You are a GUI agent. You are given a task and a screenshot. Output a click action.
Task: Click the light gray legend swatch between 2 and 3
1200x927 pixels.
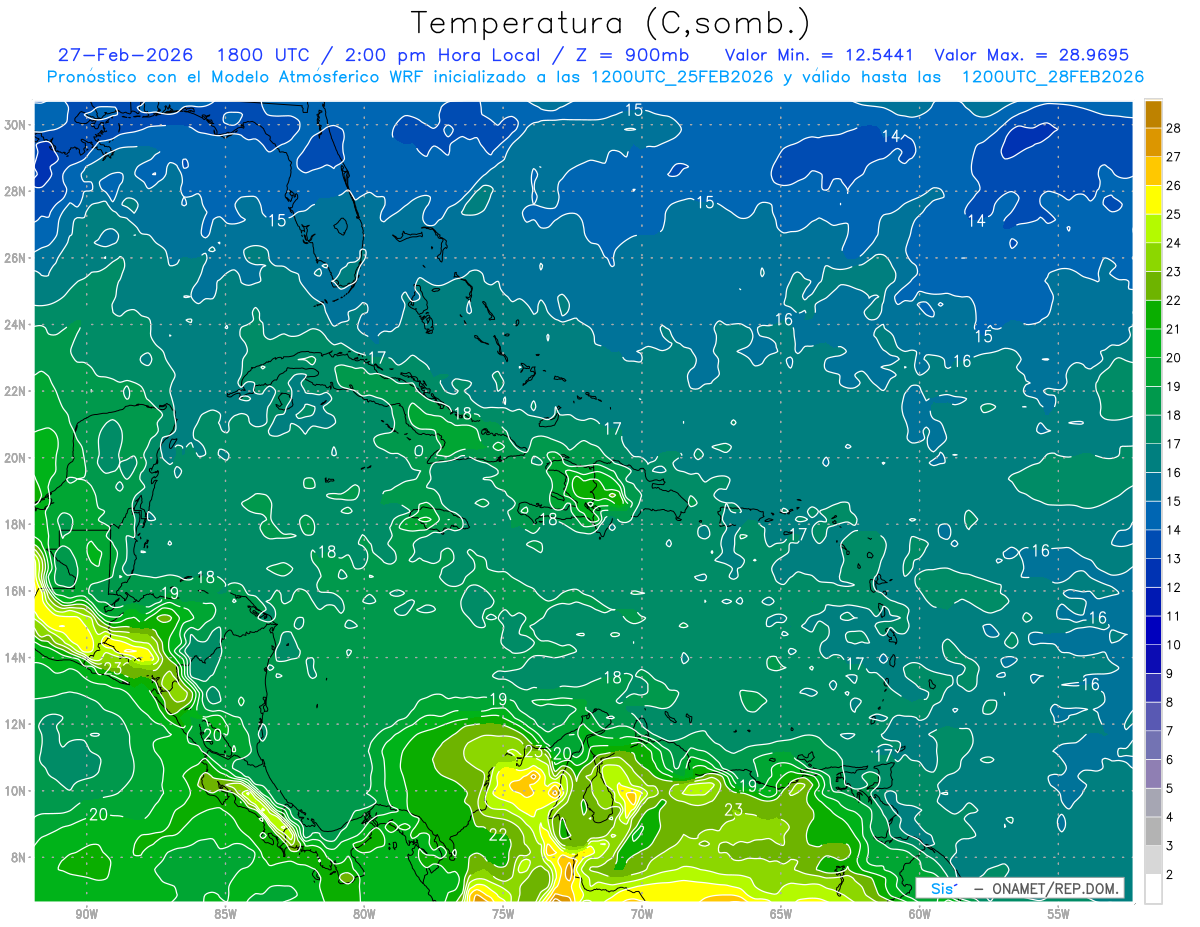tap(1153, 860)
